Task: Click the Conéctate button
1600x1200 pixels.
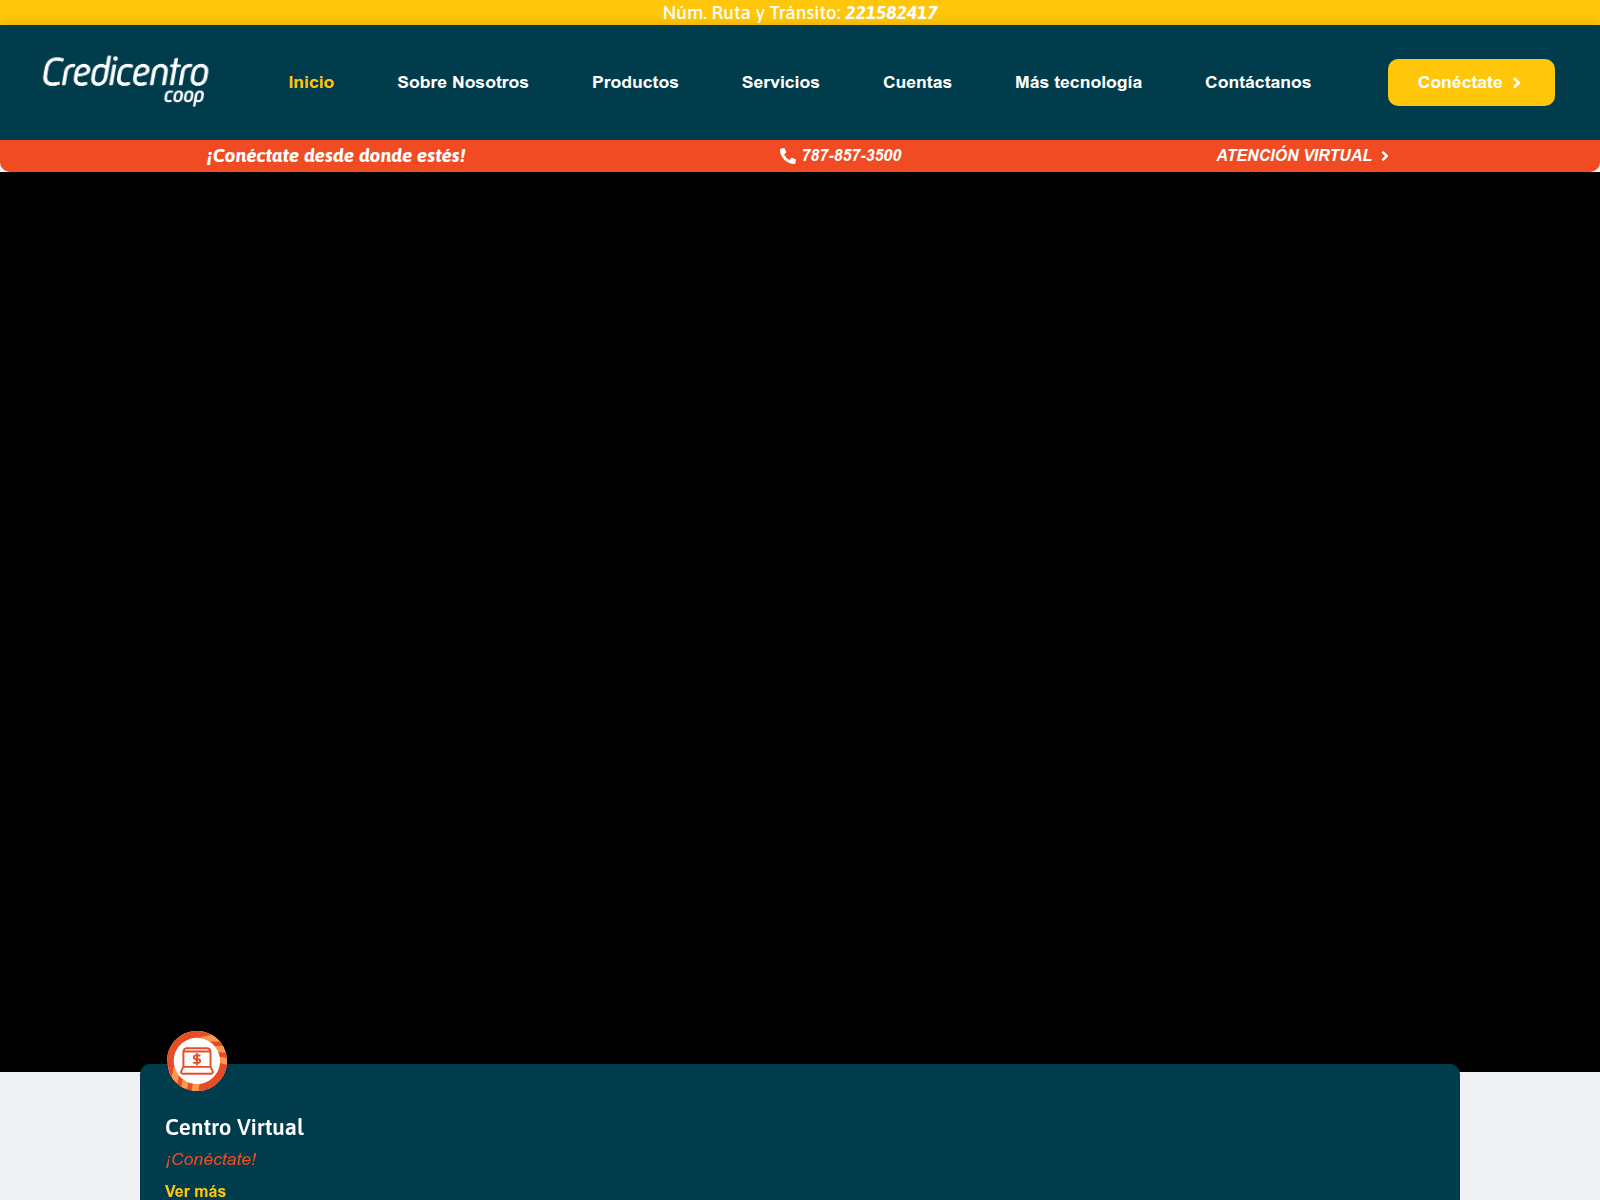Action: coord(1470,83)
